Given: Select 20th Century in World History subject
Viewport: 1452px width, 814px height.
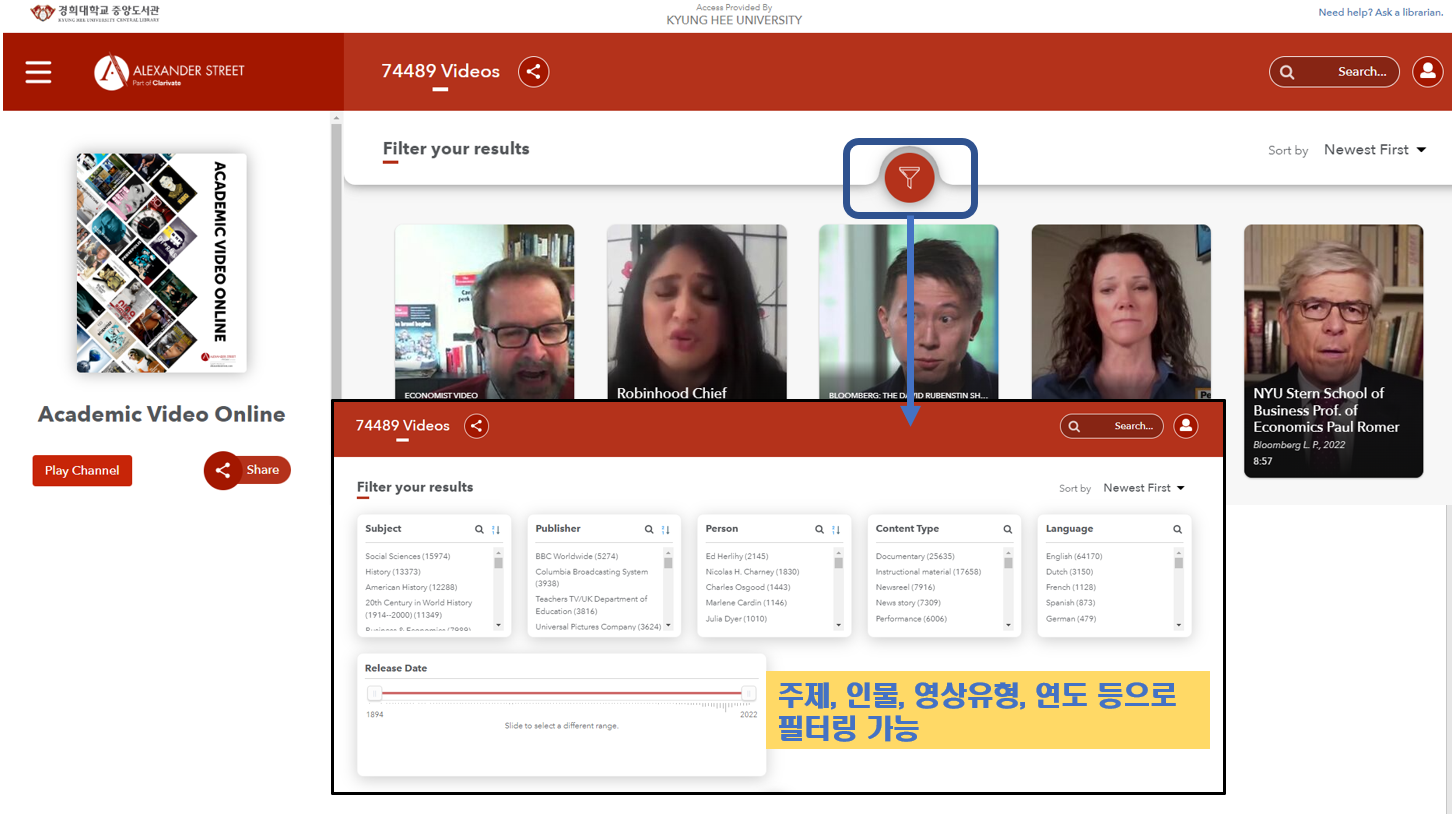Looking at the screenshot, I should [418, 609].
